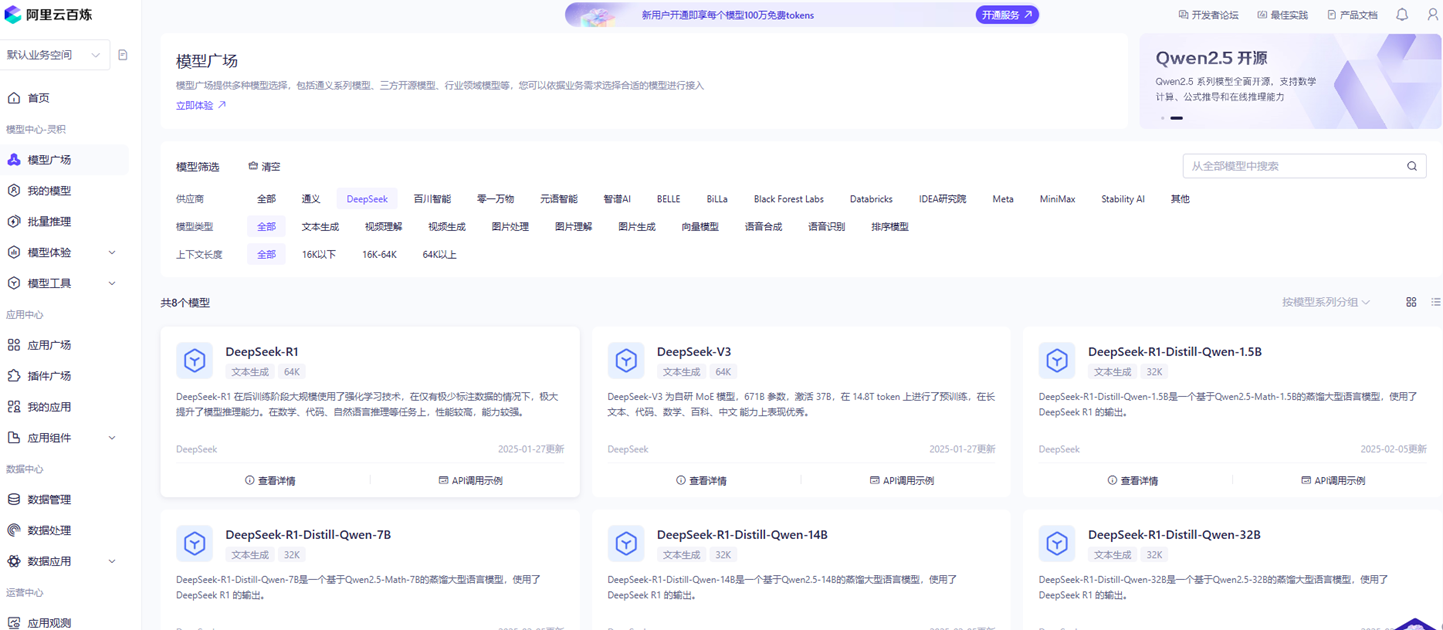
Task: Expand the 模型体验 sidebar menu
Action: pos(112,253)
